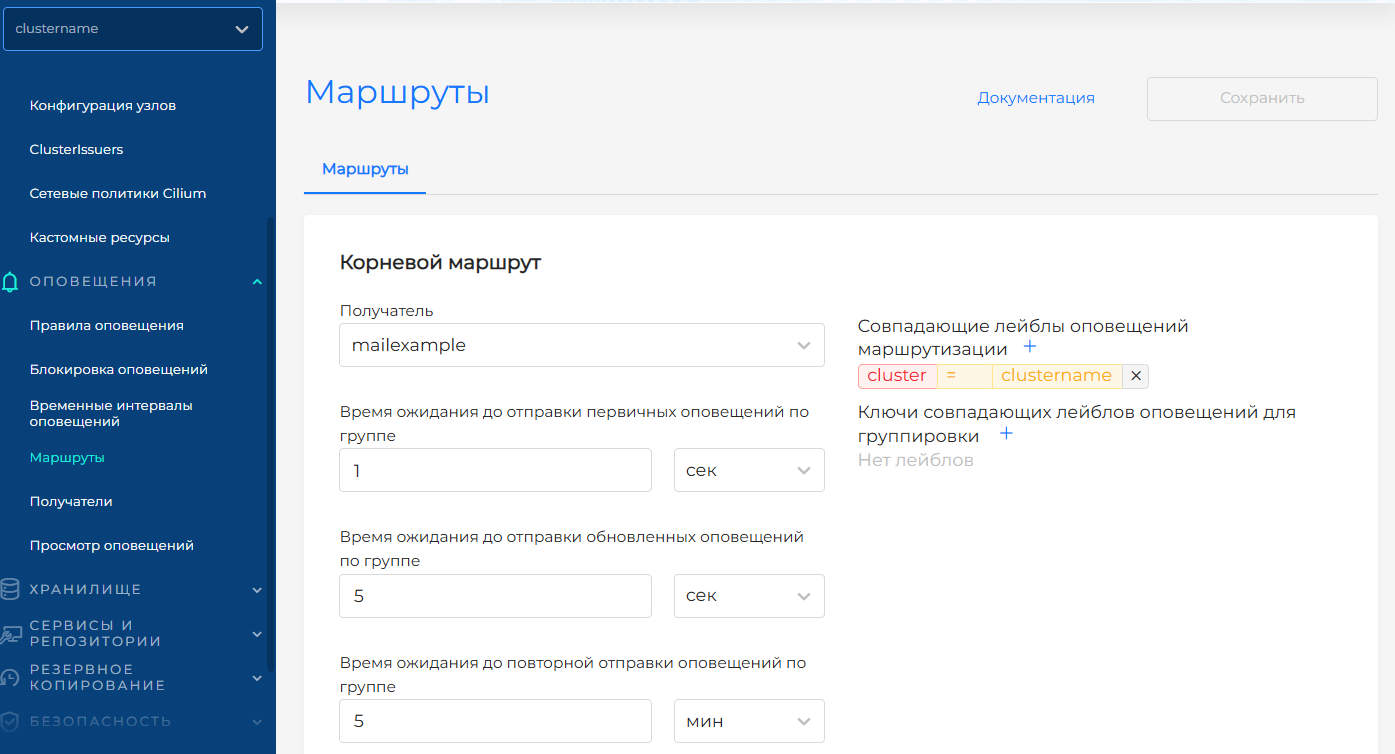Click the Резервное копирование section icon

(11, 678)
